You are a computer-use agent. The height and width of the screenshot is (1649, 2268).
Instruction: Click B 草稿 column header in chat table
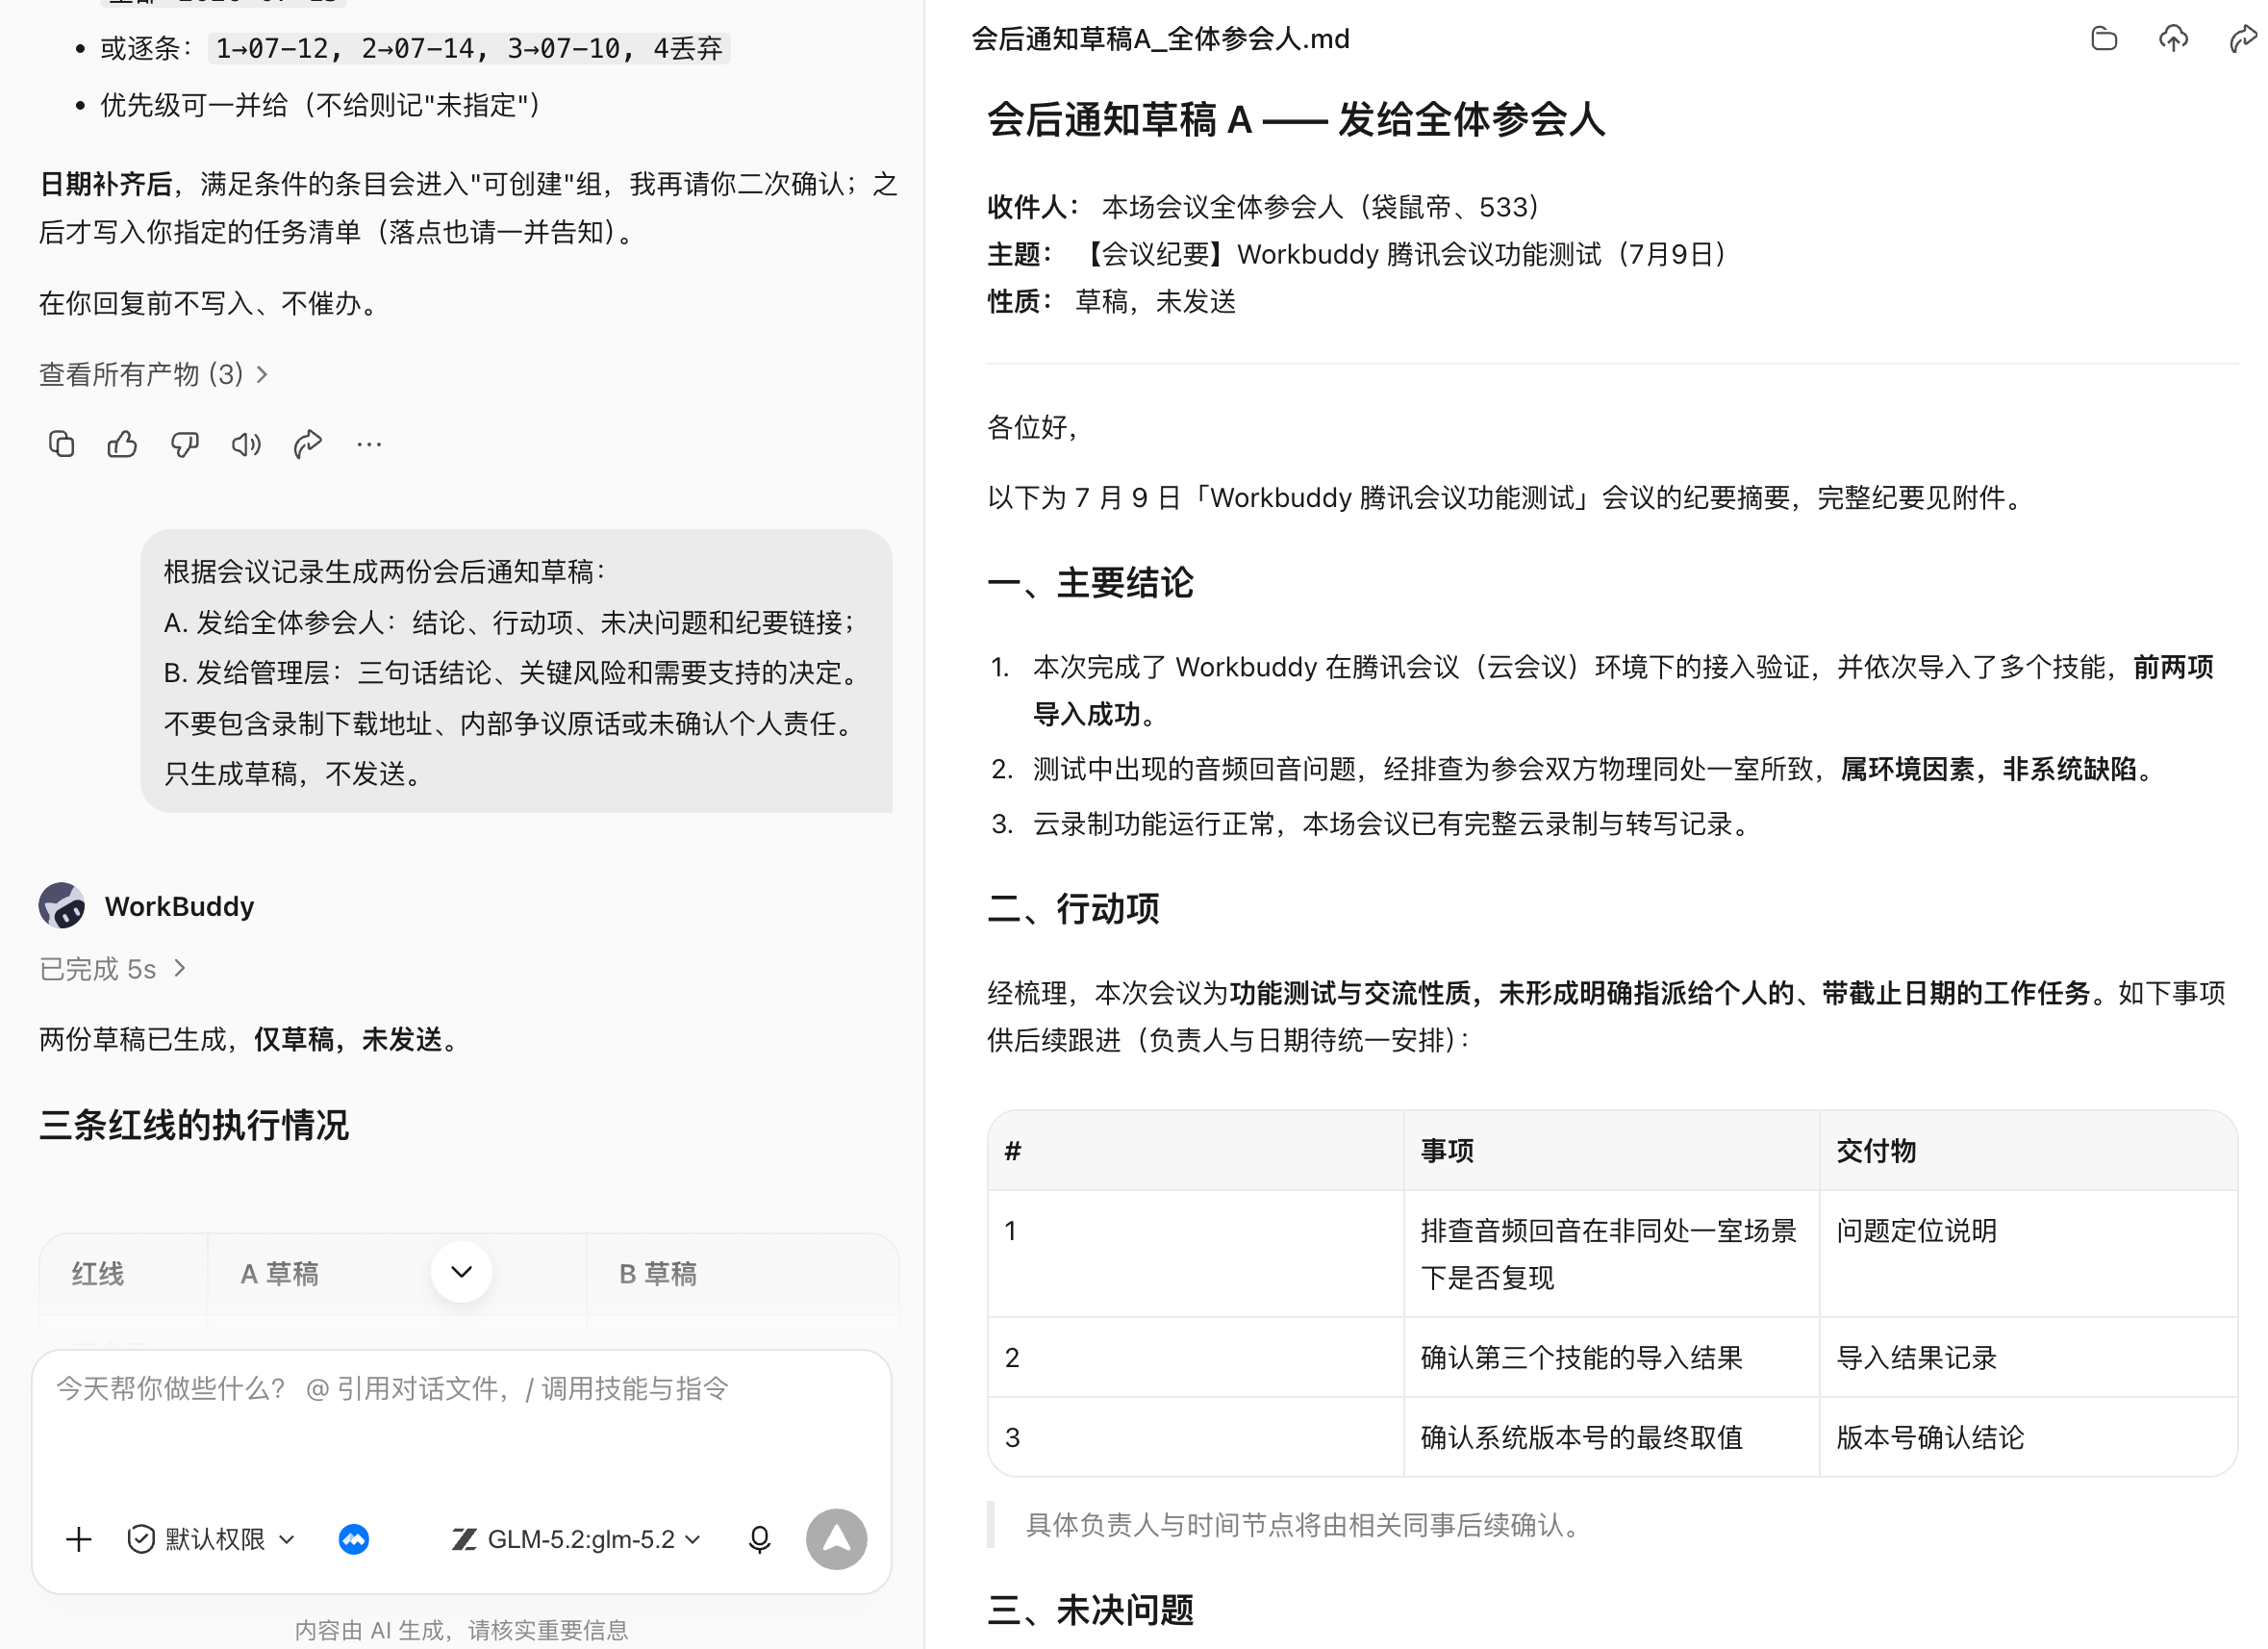(658, 1274)
